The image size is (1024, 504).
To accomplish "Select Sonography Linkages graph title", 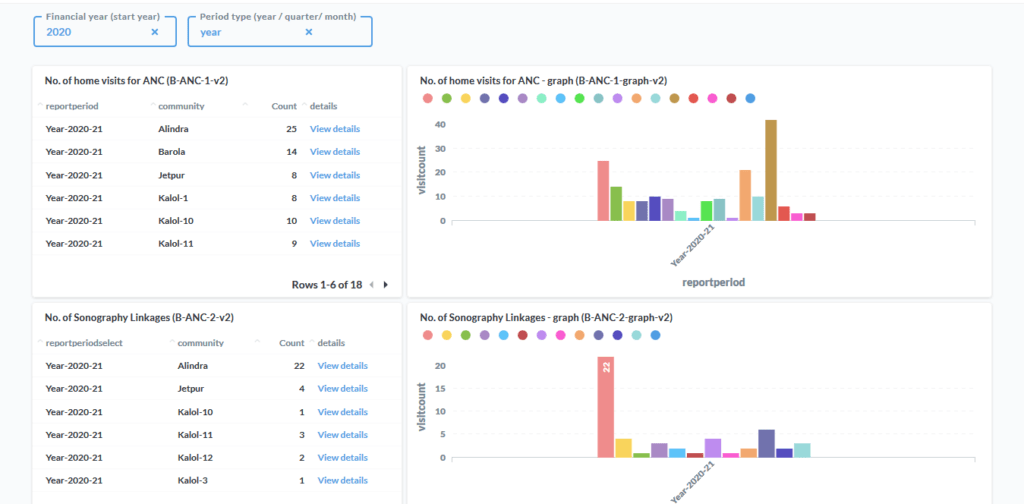I will tap(546, 317).
